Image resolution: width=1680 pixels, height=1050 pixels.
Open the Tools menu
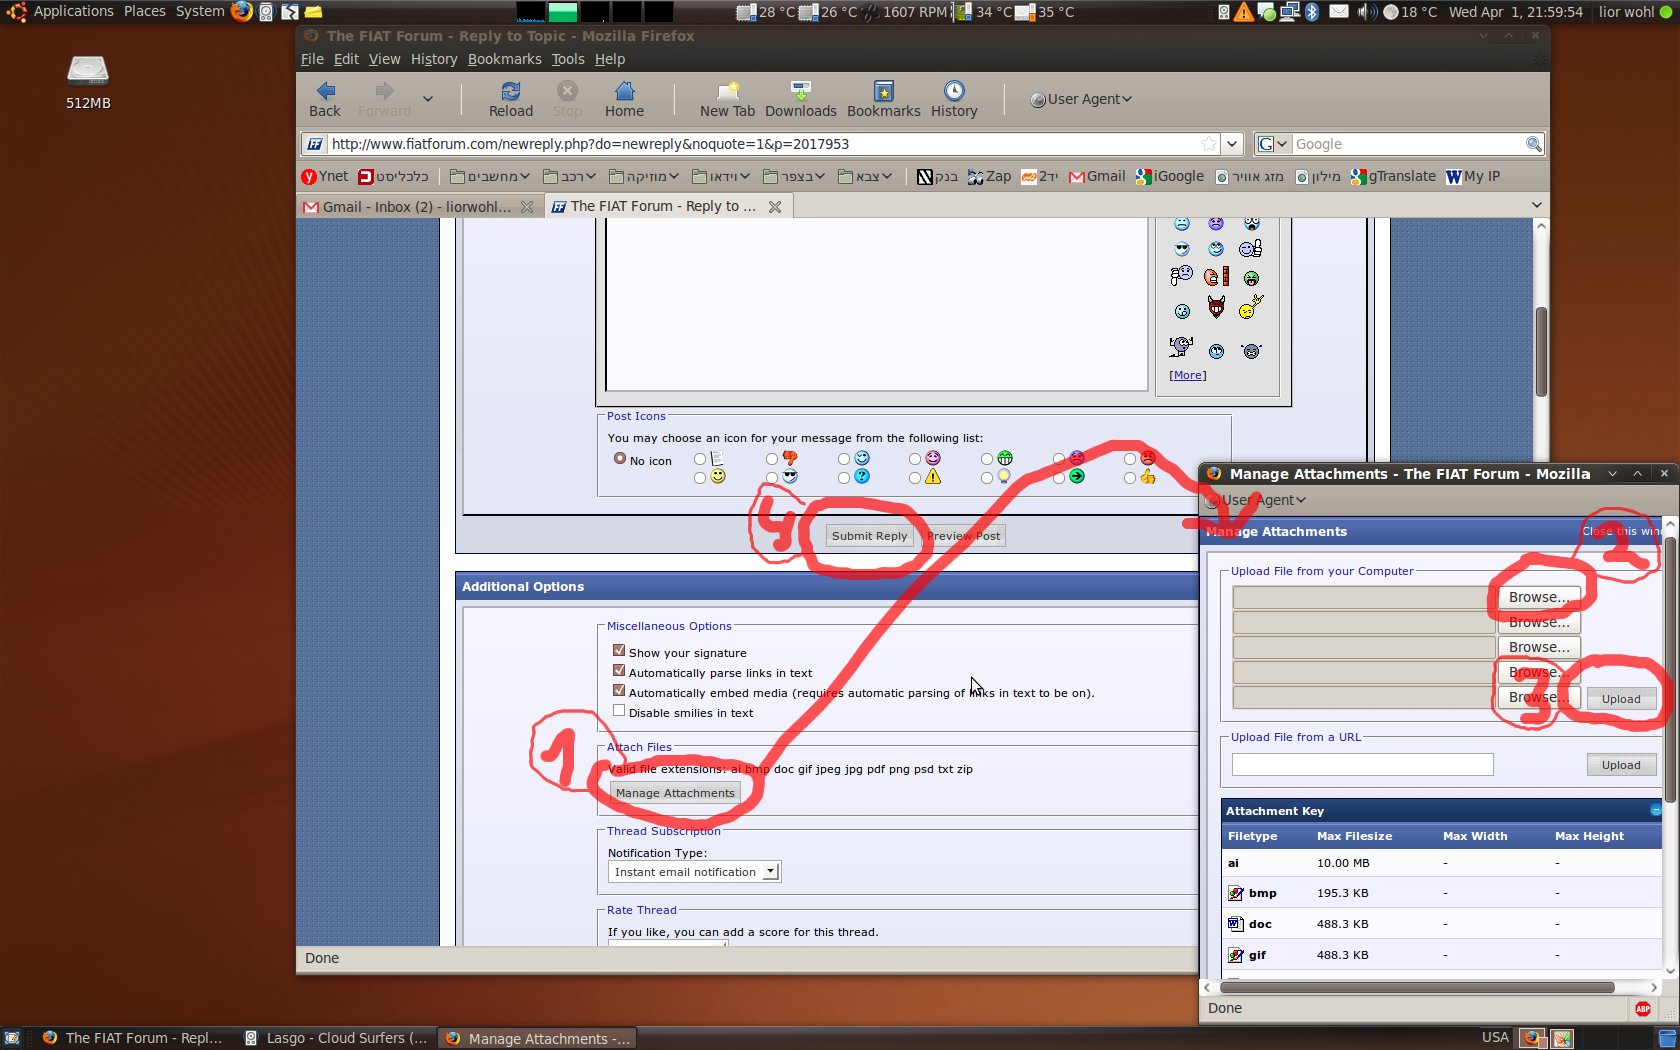click(x=568, y=59)
